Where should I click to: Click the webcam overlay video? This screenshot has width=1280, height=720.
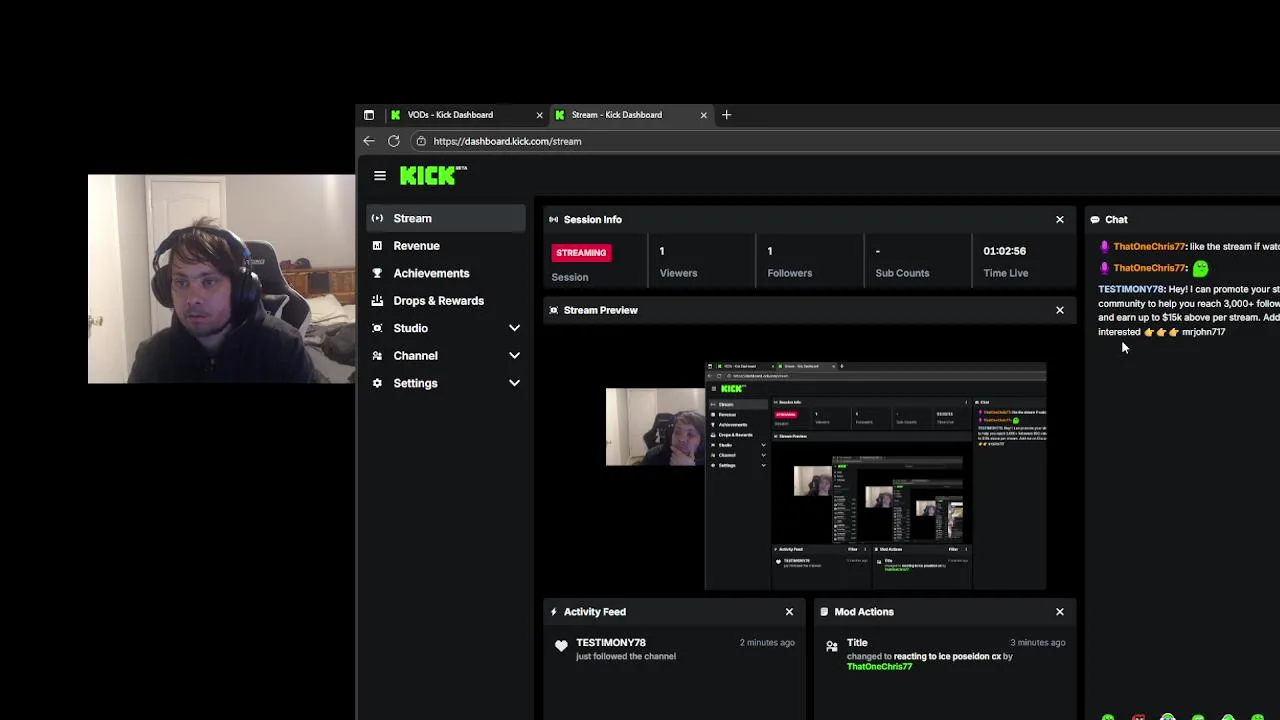click(221, 279)
